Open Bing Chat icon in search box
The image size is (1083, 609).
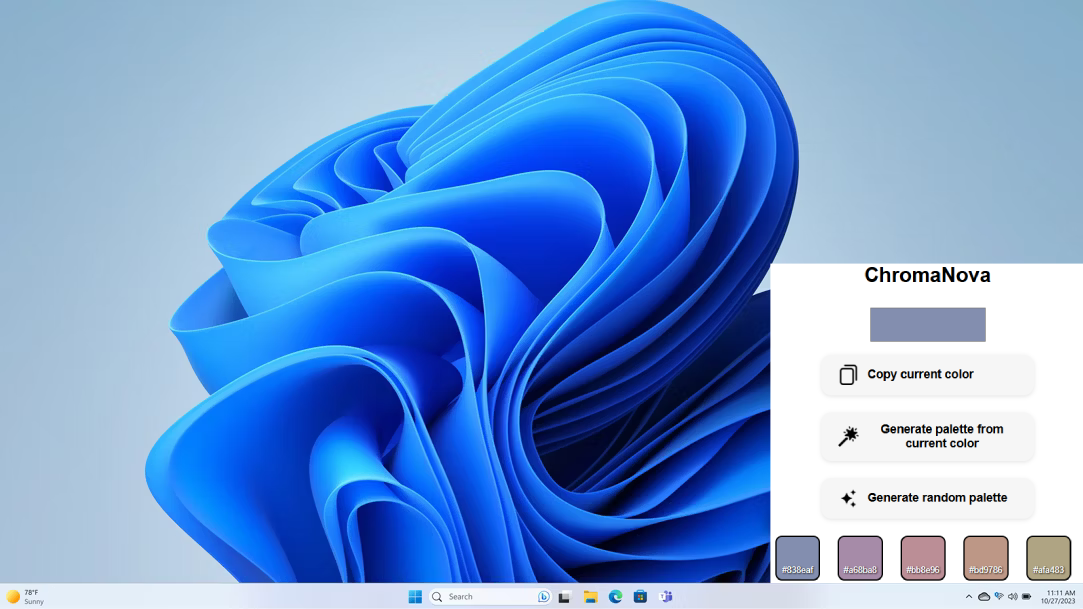coord(544,597)
